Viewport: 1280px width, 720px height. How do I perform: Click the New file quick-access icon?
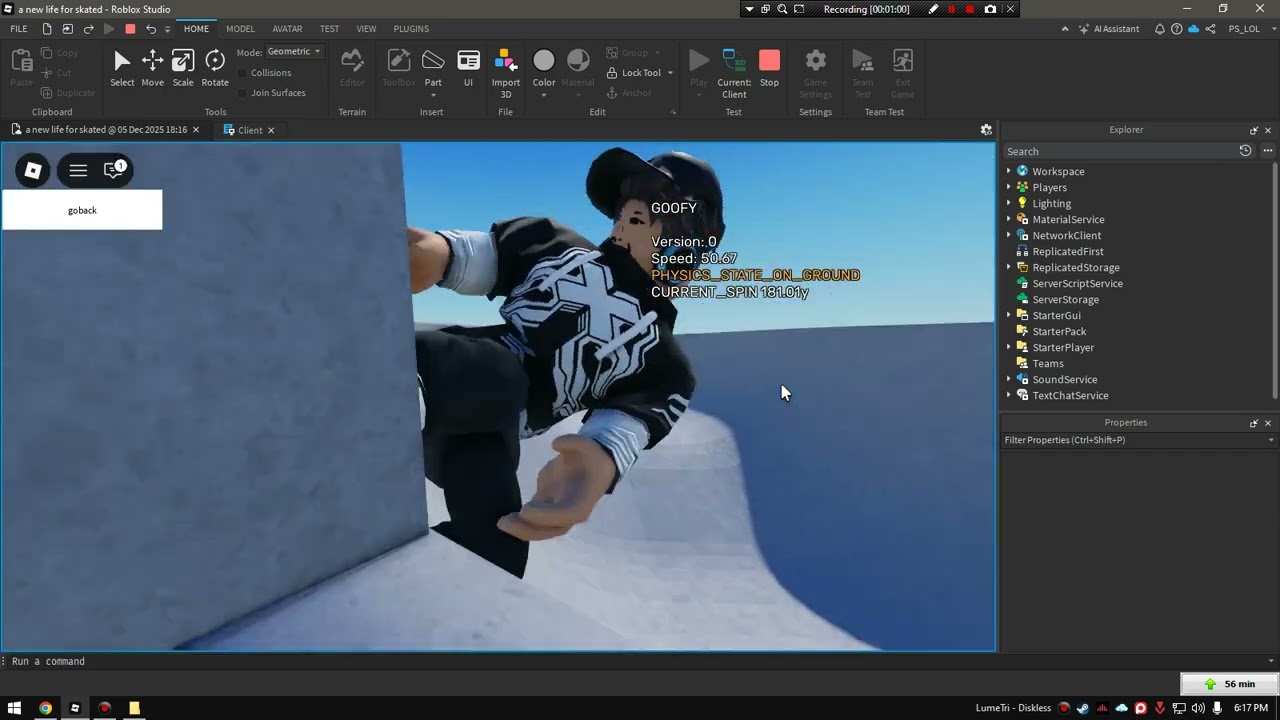pyautogui.click(x=47, y=29)
